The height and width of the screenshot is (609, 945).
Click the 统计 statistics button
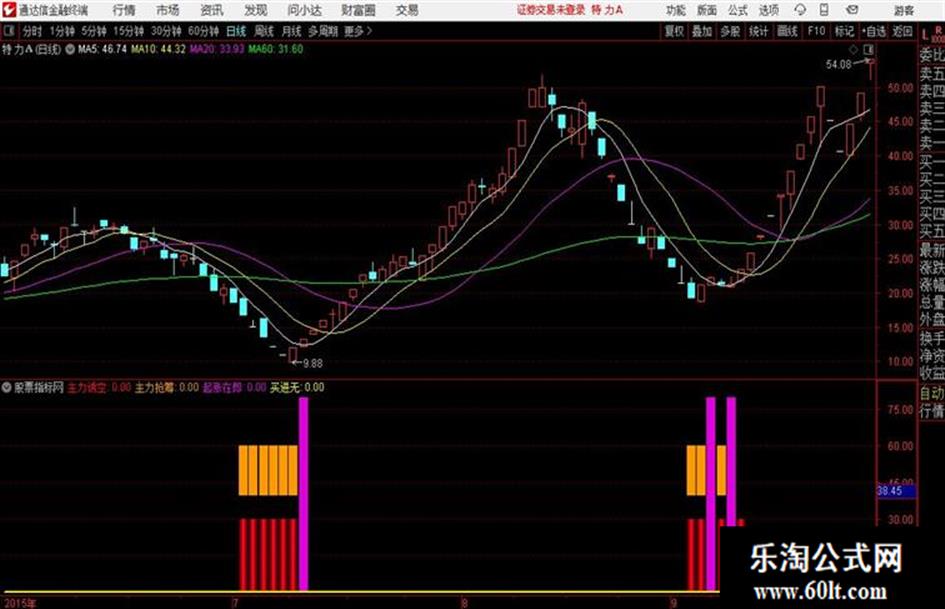[x=758, y=31]
